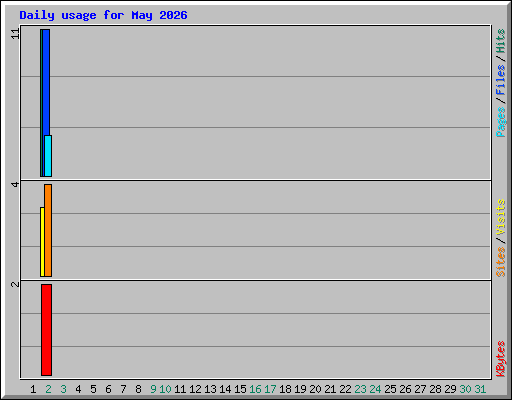Click day 3 on the x-axis

pos(63,389)
